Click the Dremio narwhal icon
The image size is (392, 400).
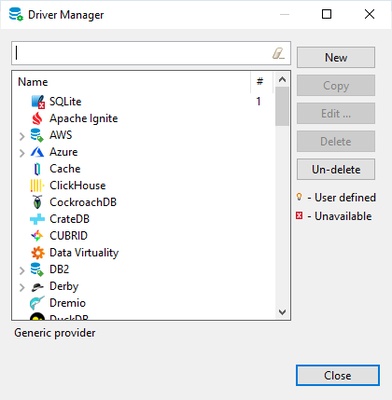[x=37, y=303]
